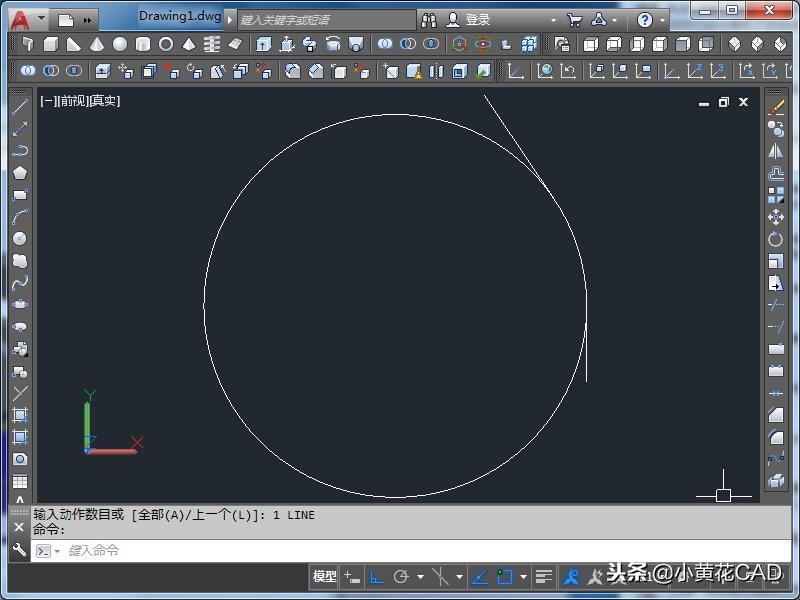This screenshot has height=600, width=800.
Task: Toggle object snap tracking in status bar
Action: [480, 577]
